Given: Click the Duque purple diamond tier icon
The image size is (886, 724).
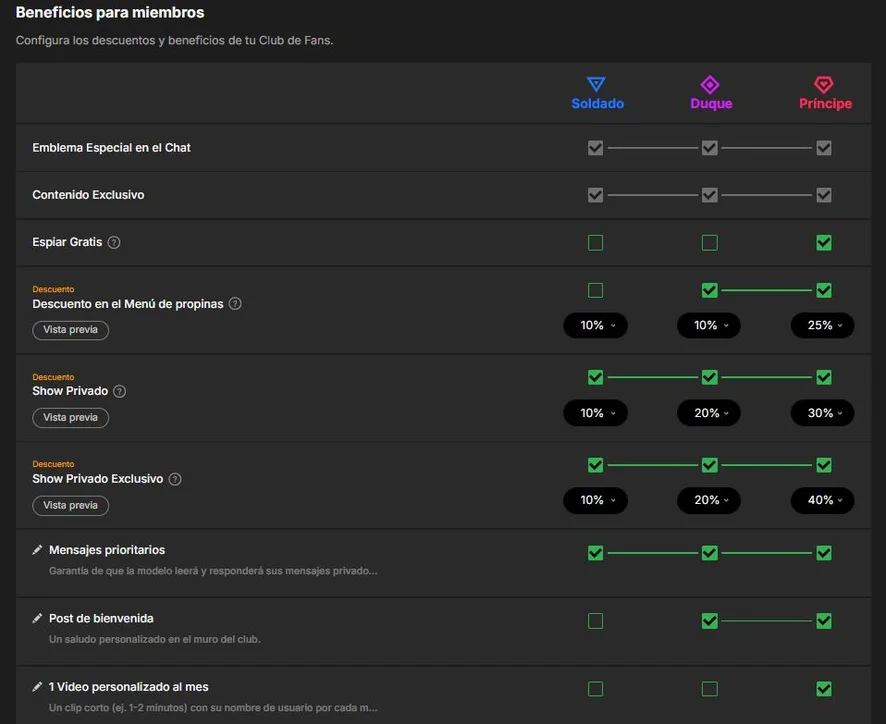Looking at the screenshot, I should pos(710,85).
